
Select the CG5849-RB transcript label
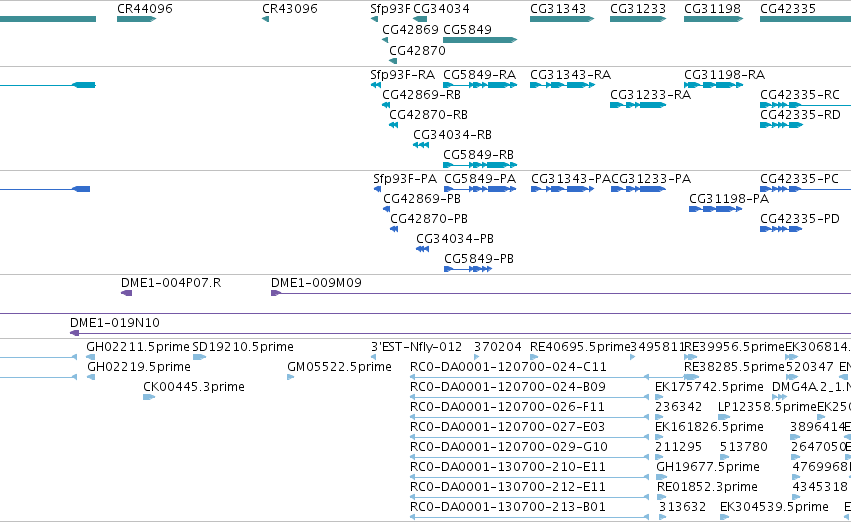tap(478, 155)
